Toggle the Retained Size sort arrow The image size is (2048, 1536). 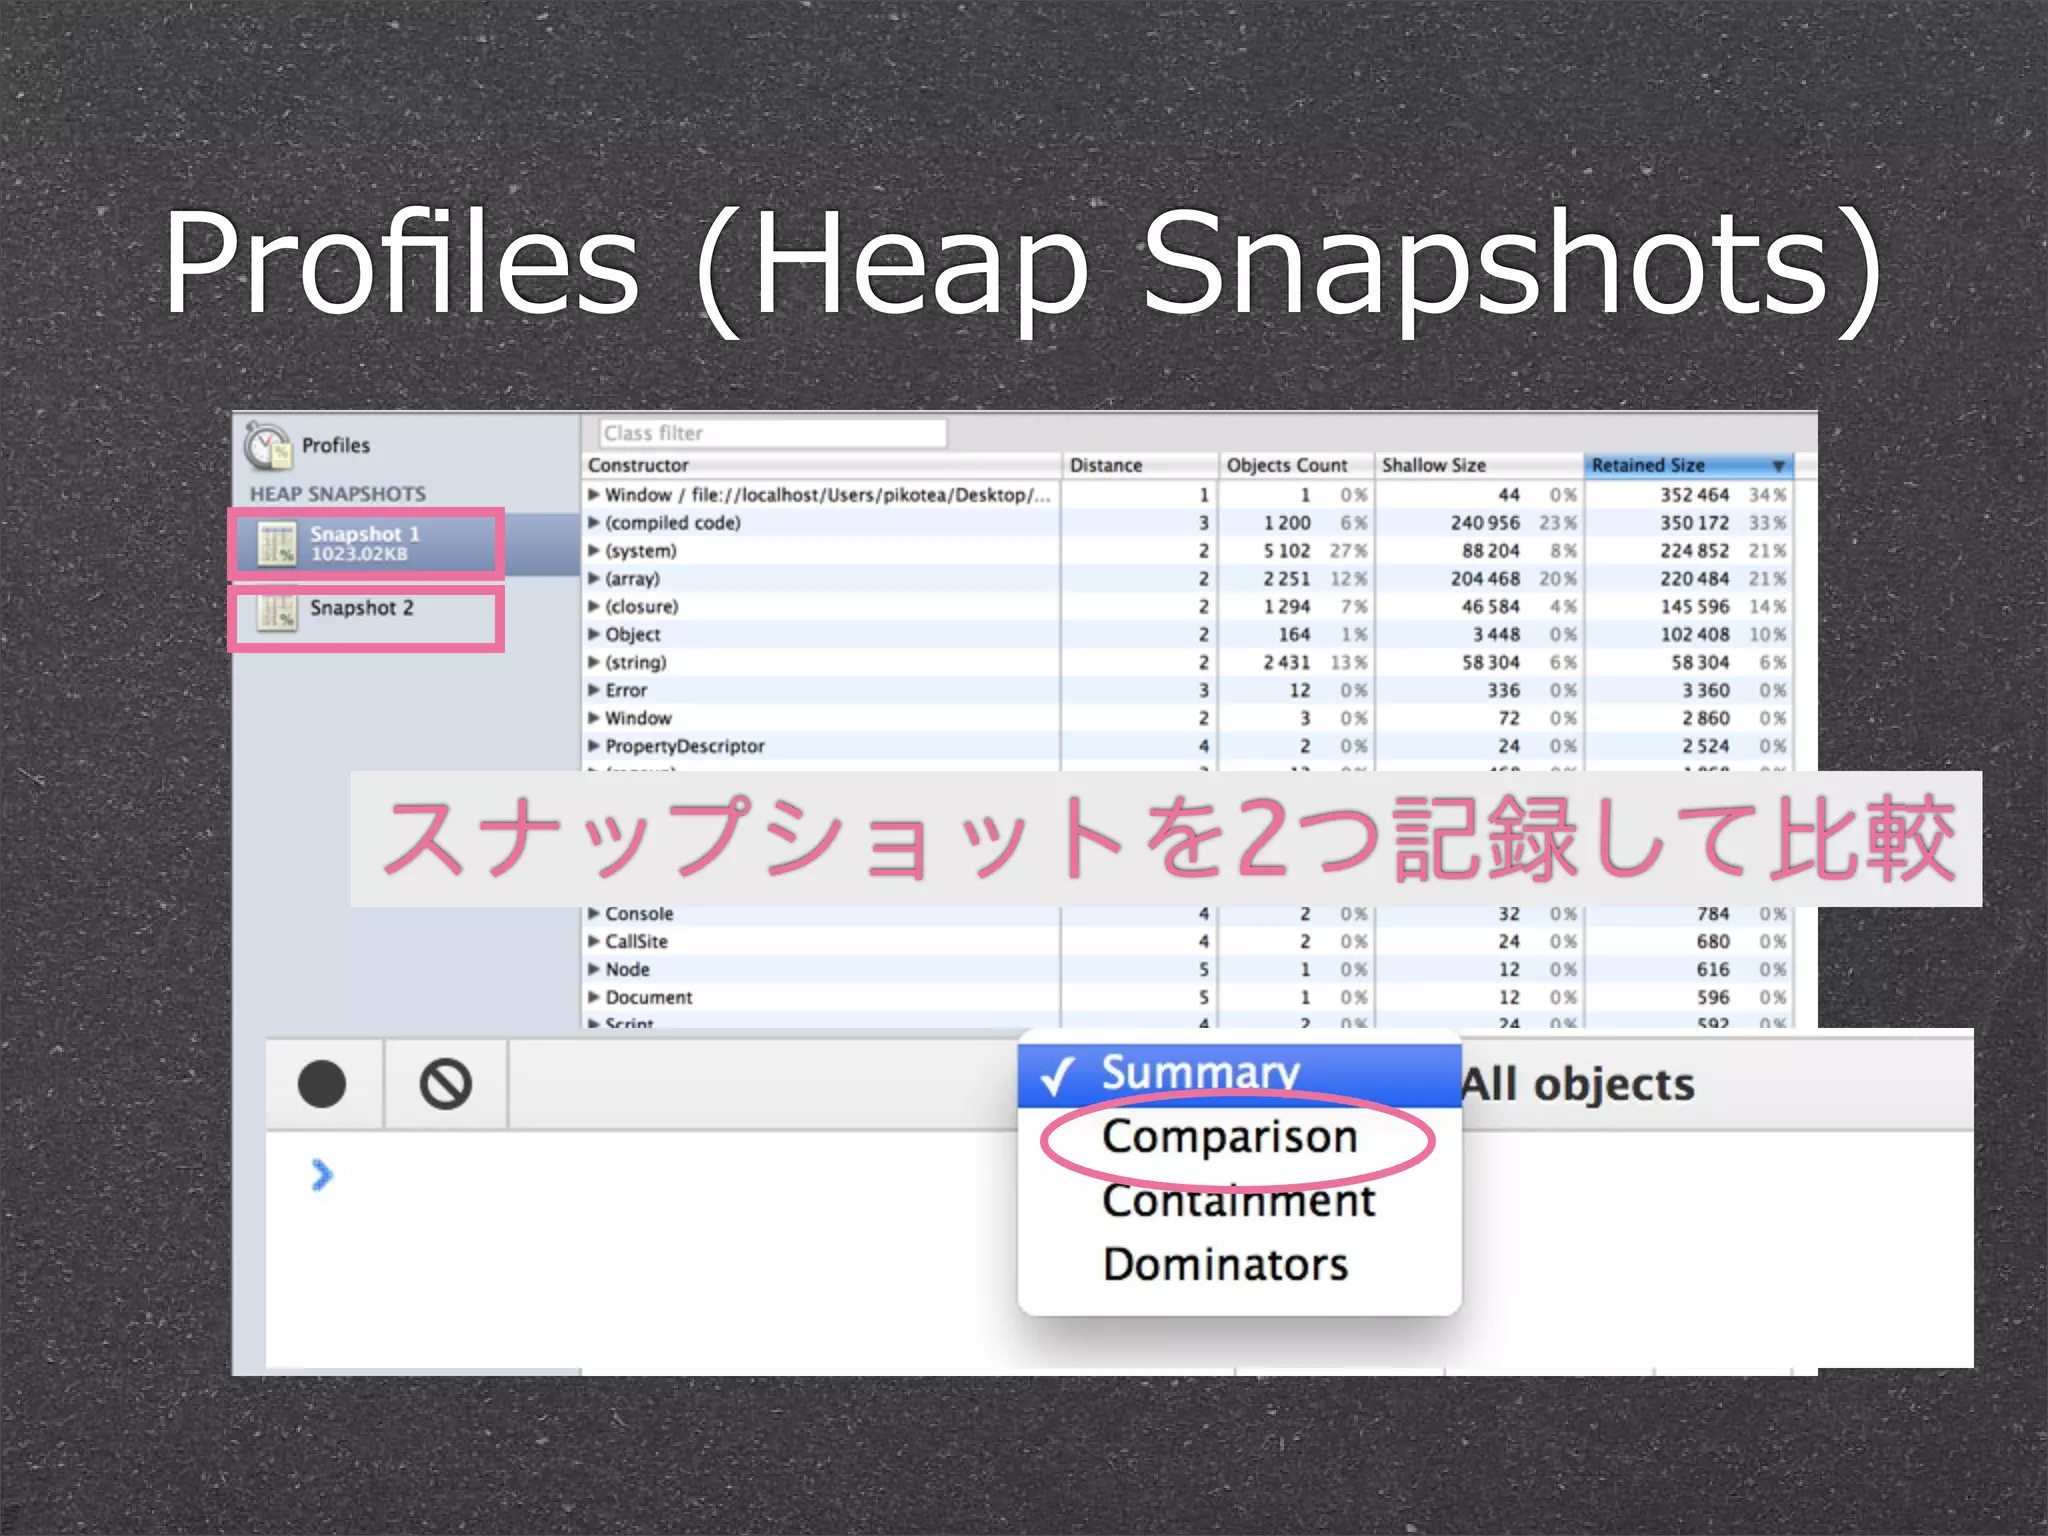(1778, 466)
